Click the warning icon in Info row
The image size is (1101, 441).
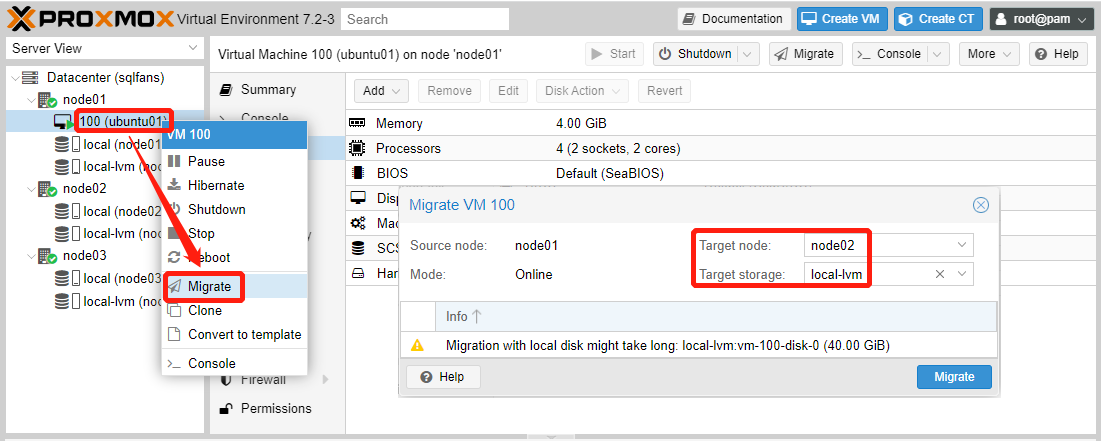click(418, 345)
